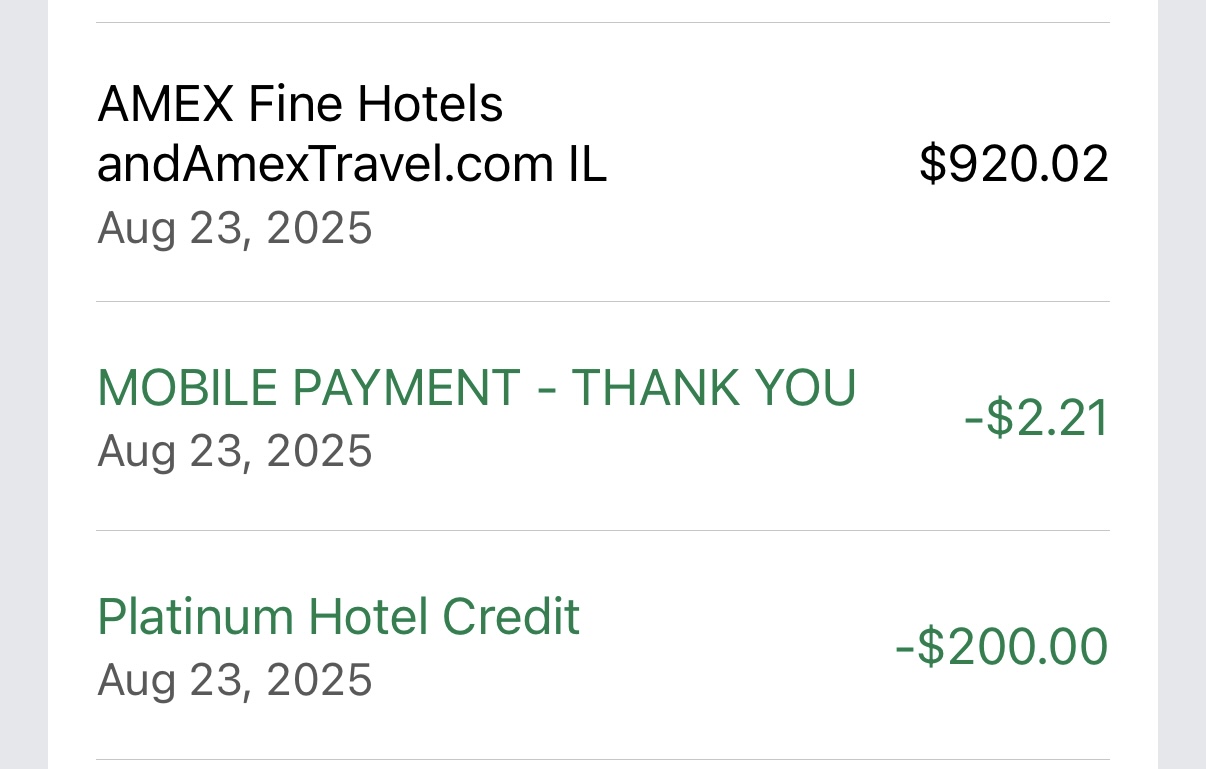Click the date under Mobile Payment
The width and height of the screenshot is (1206, 769).
pyautogui.click(x=235, y=451)
